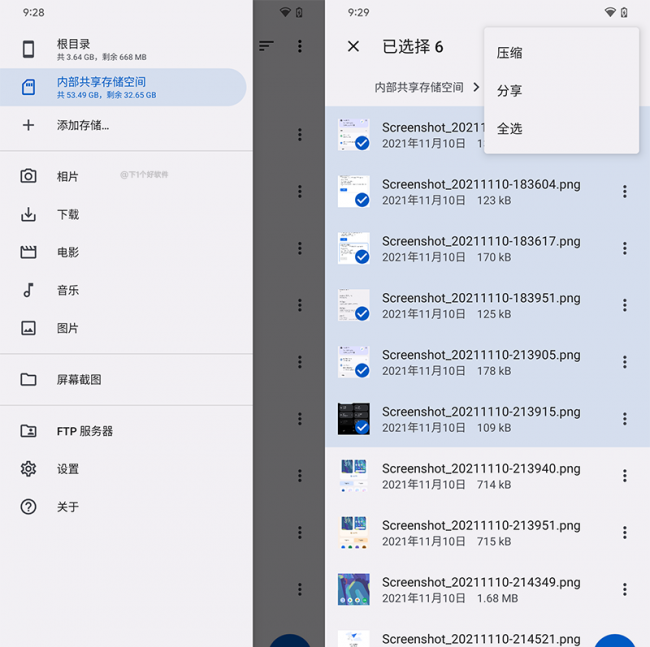Open the FTP 服务器 folder icon
Viewport: 650px width, 647px height.
point(28,431)
